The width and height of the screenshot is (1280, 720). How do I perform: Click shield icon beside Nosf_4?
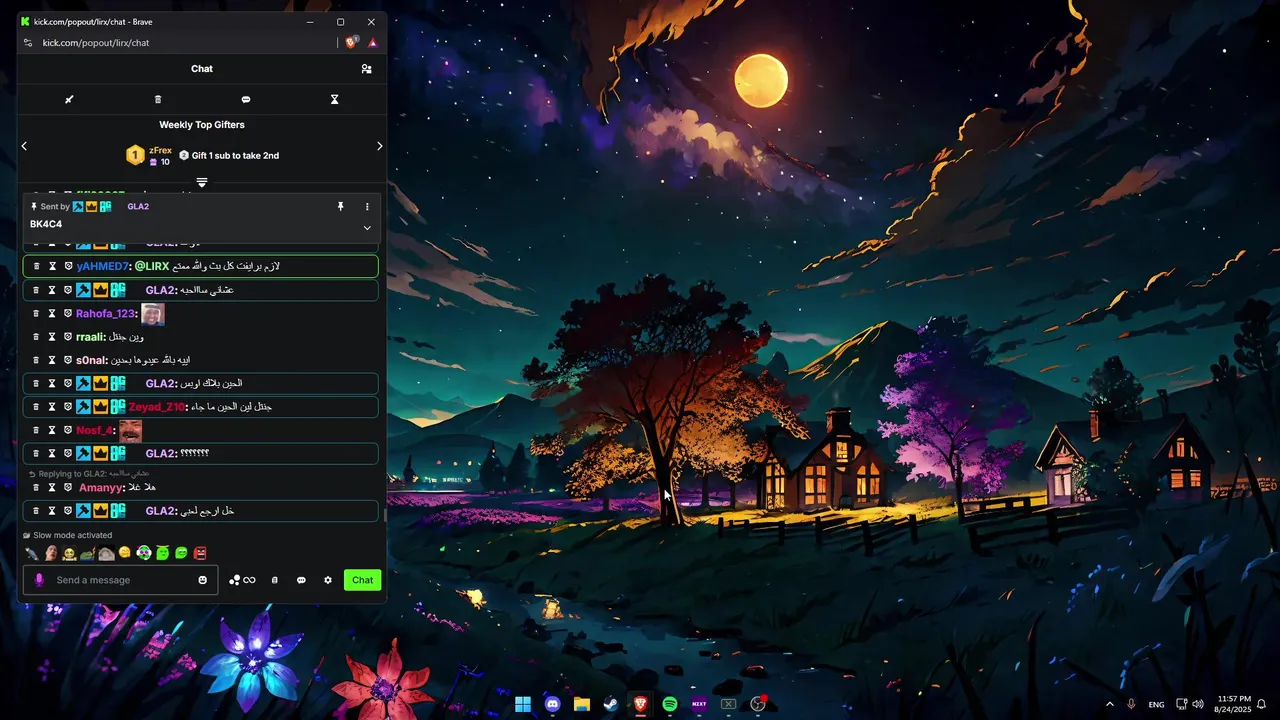coord(68,430)
